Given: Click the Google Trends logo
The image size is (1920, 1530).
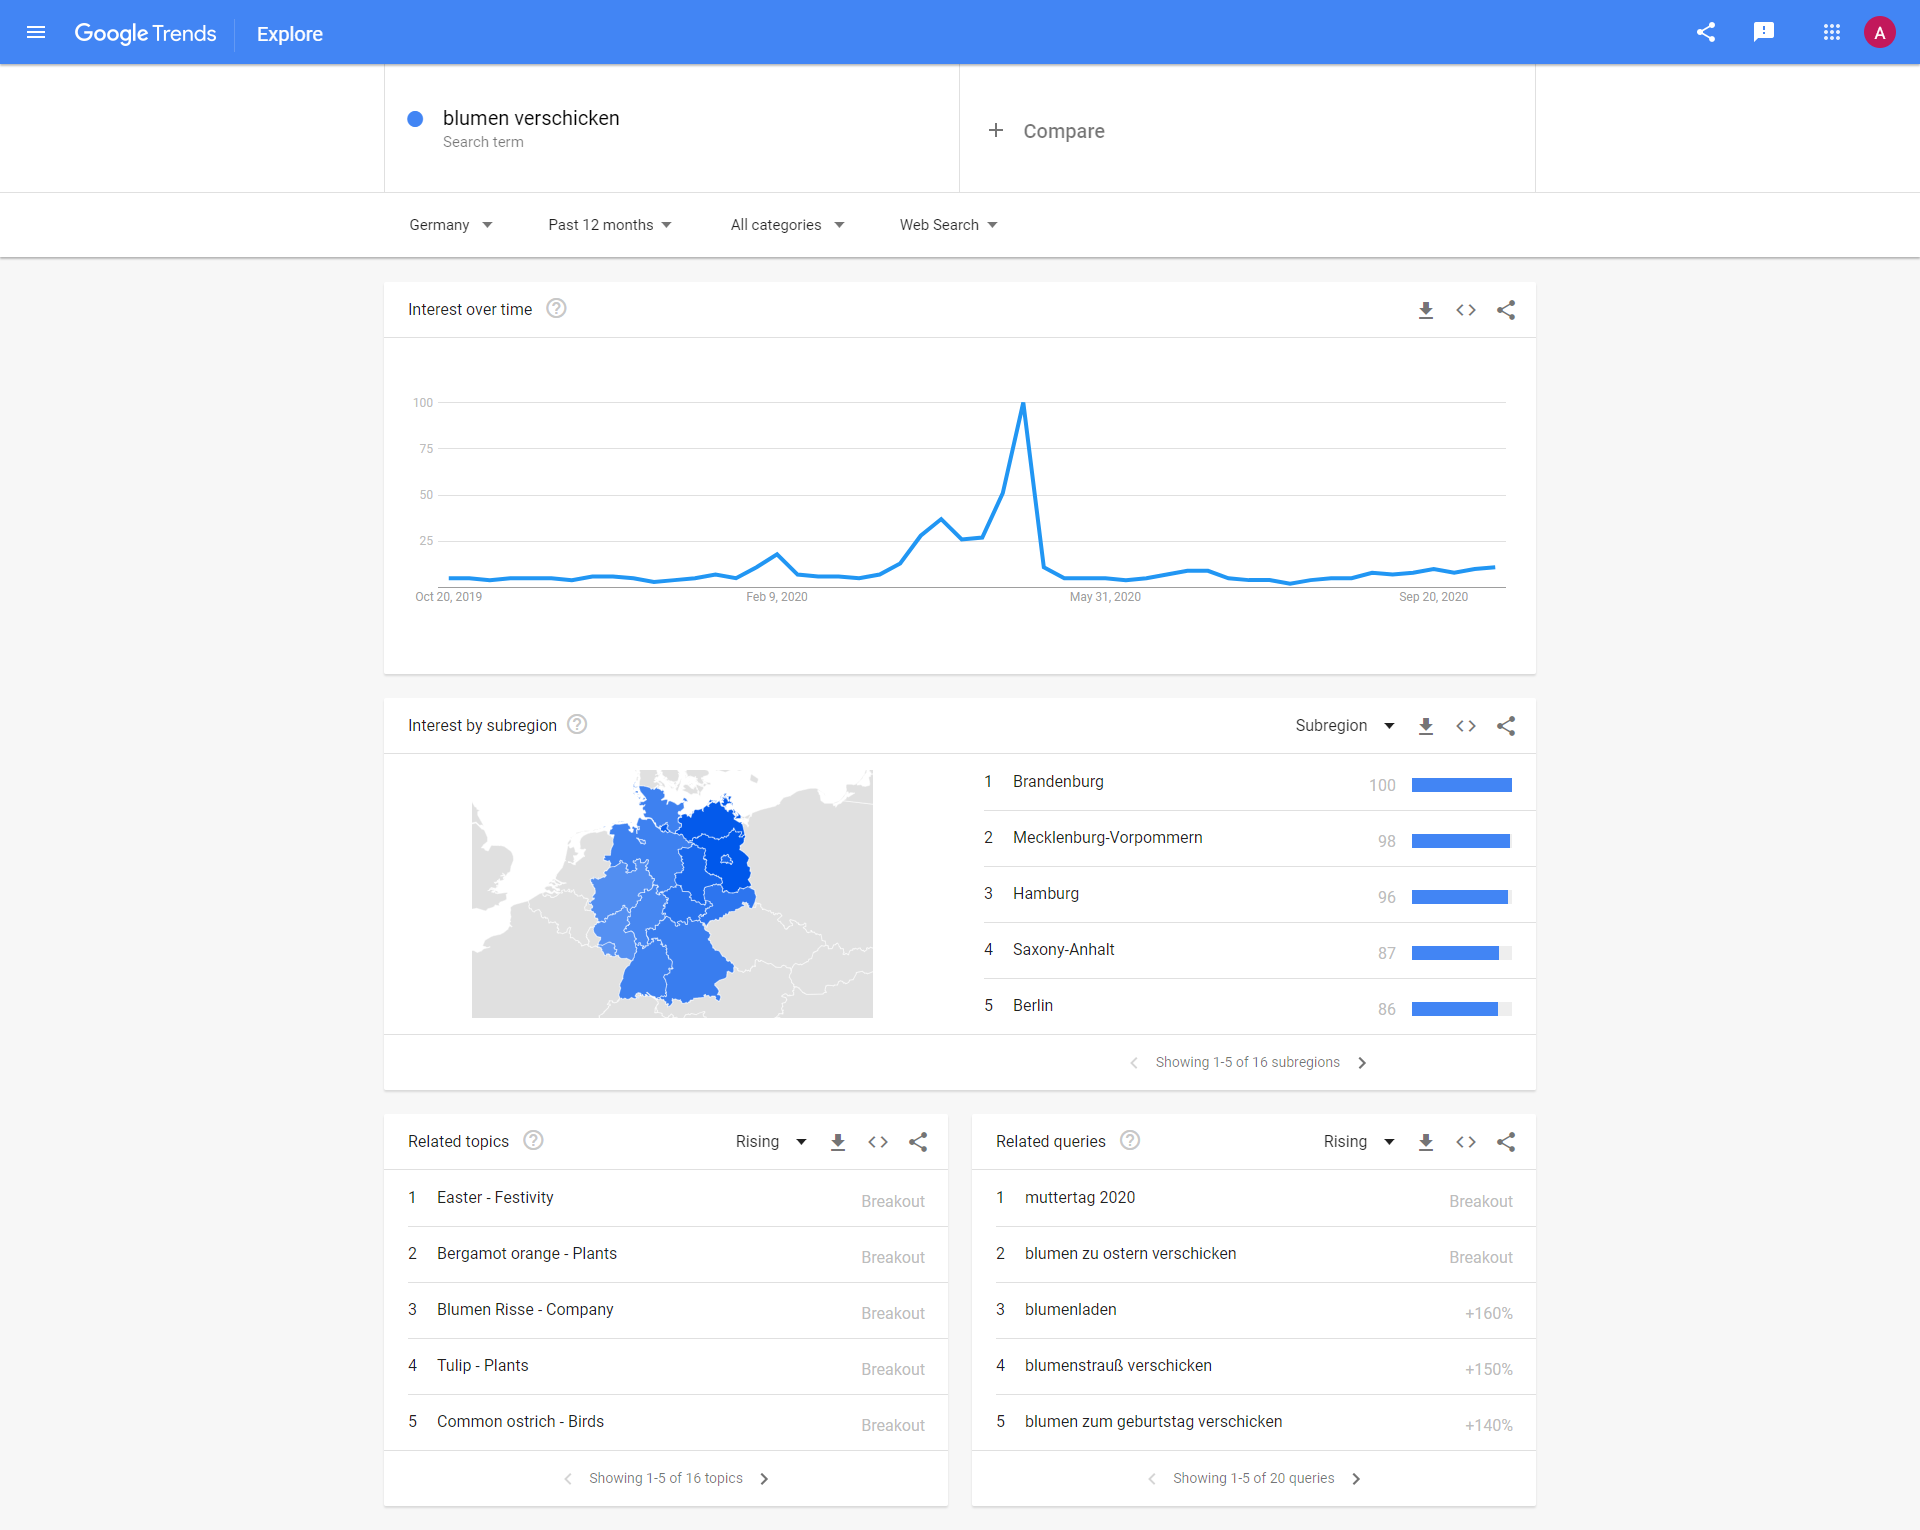Looking at the screenshot, I should pyautogui.click(x=145, y=33).
